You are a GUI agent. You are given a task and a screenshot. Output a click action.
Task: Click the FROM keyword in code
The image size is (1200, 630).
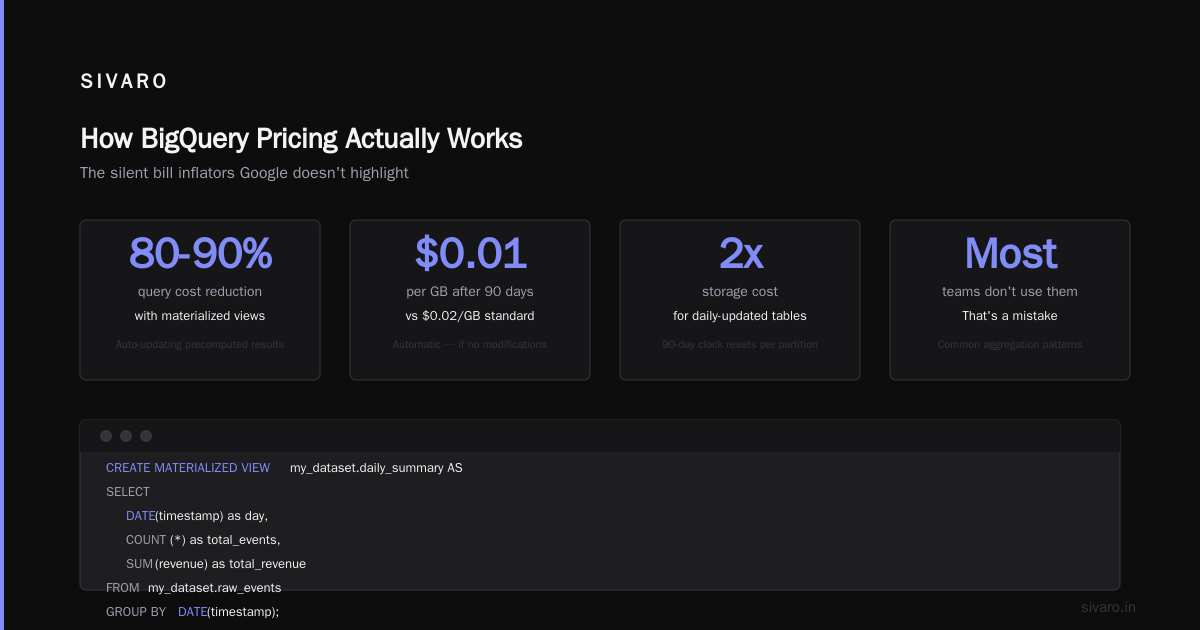pos(123,588)
